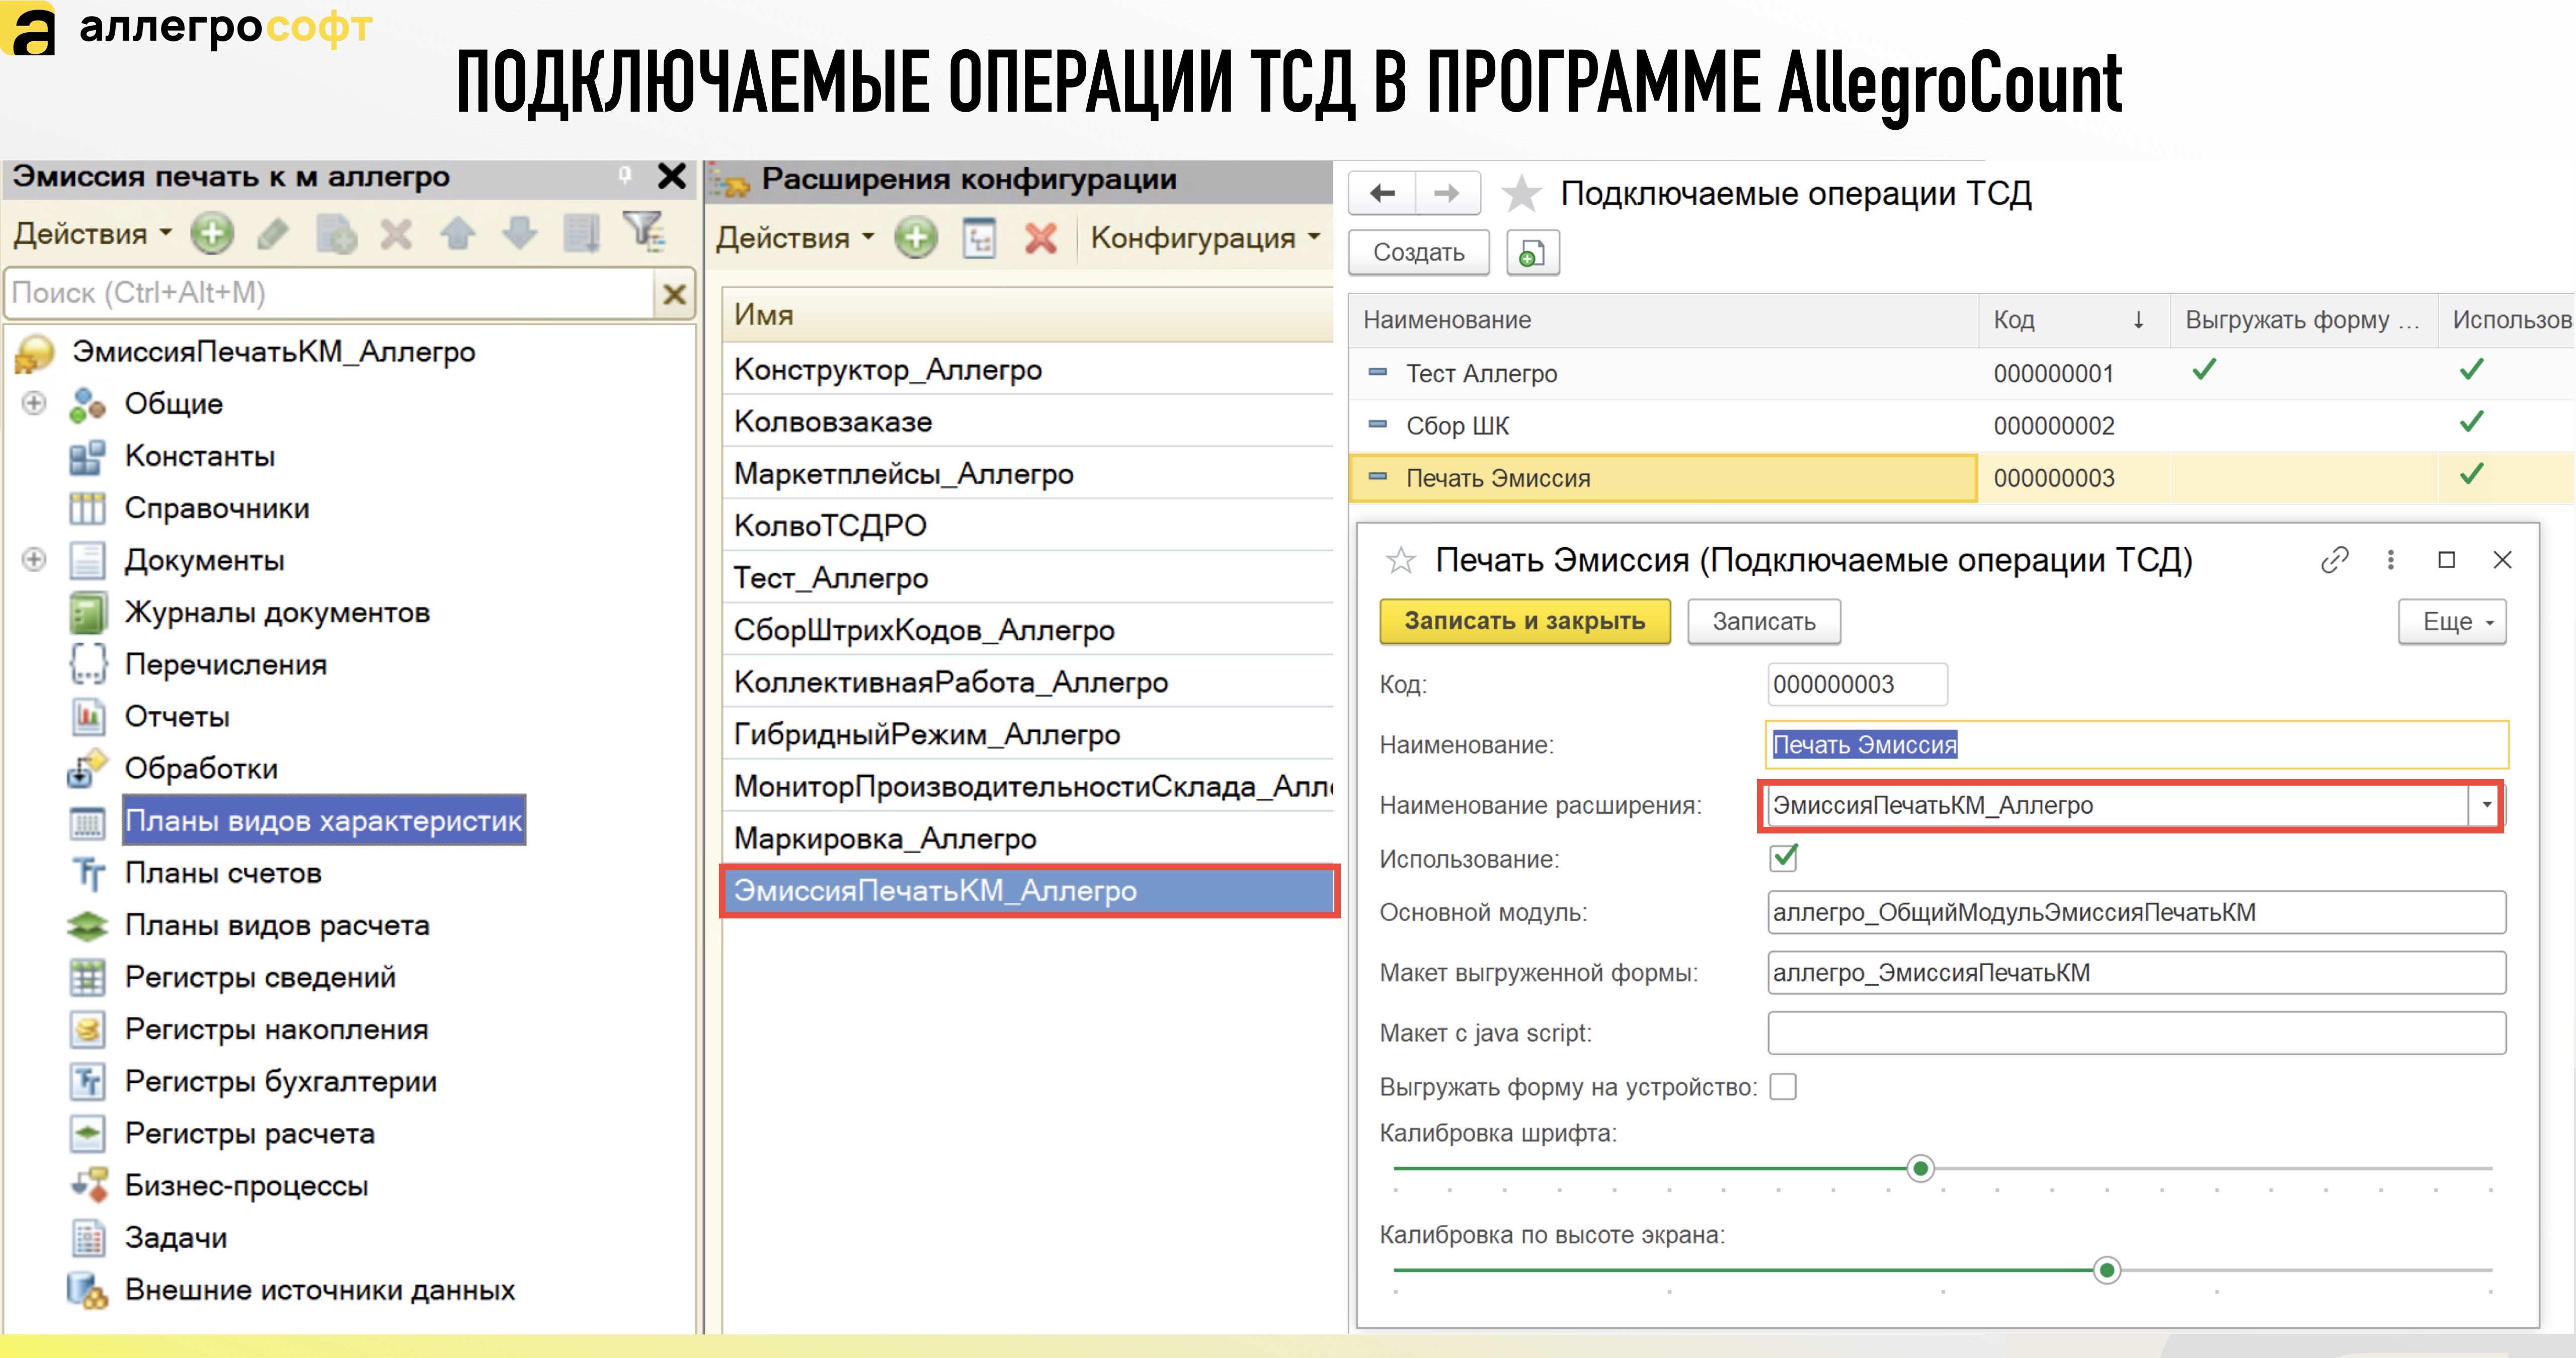Select Маркировка_Аллегро extension row
Viewport: 2576px width, 1358px height.
[1028, 838]
